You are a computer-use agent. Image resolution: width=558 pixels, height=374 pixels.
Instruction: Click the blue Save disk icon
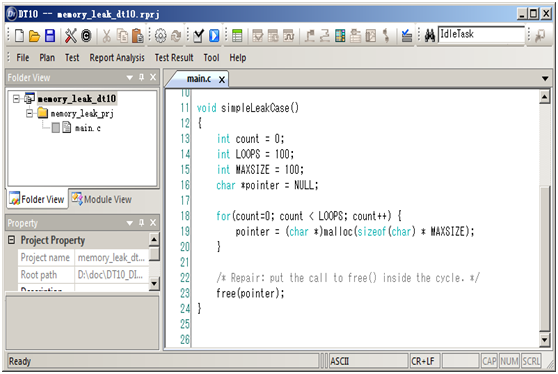(50, 36)
